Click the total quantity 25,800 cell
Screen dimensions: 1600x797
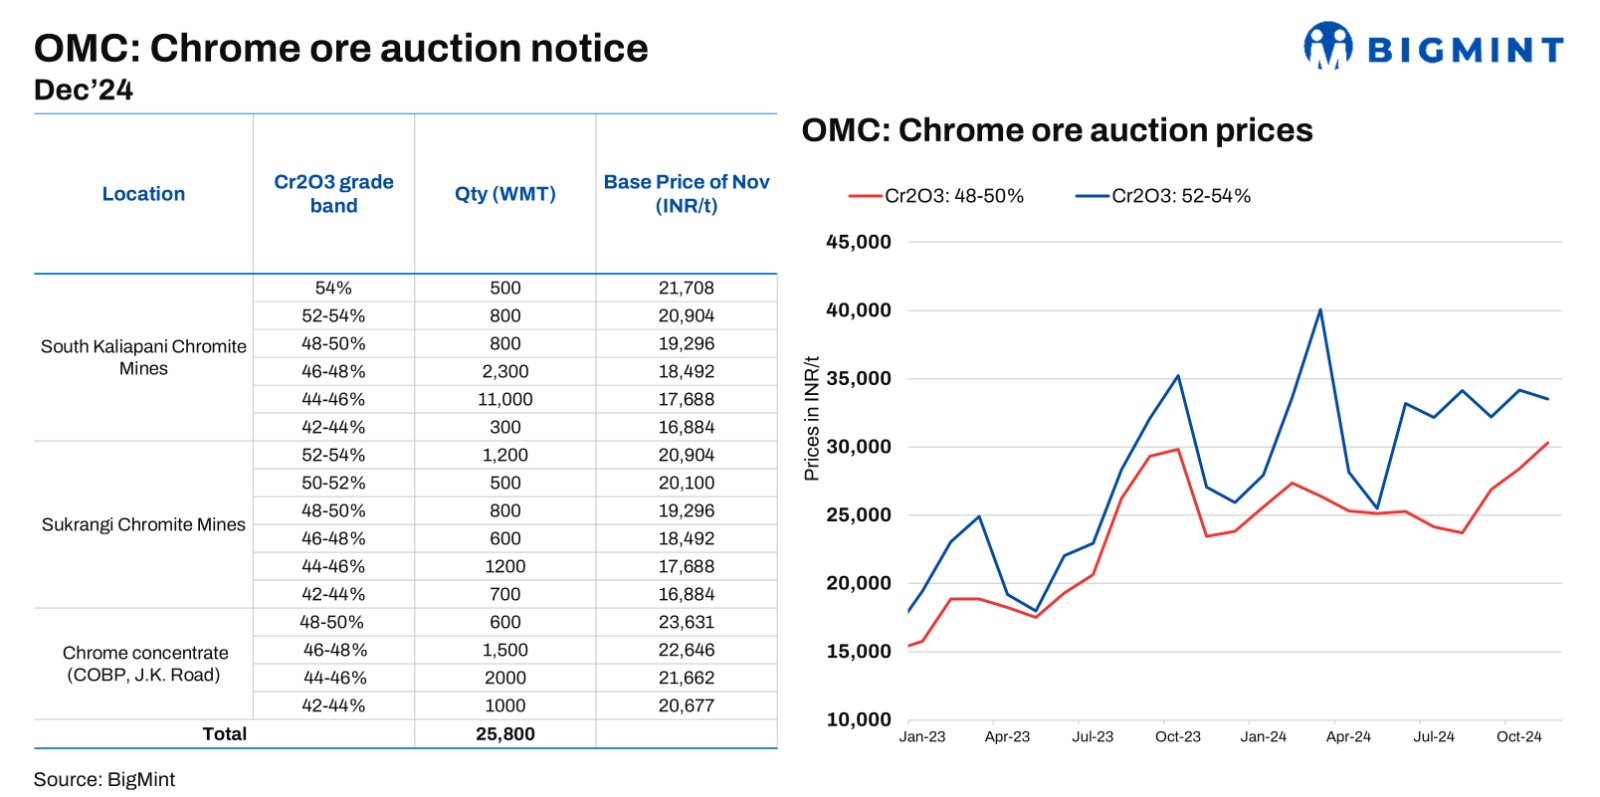[505, 734]
